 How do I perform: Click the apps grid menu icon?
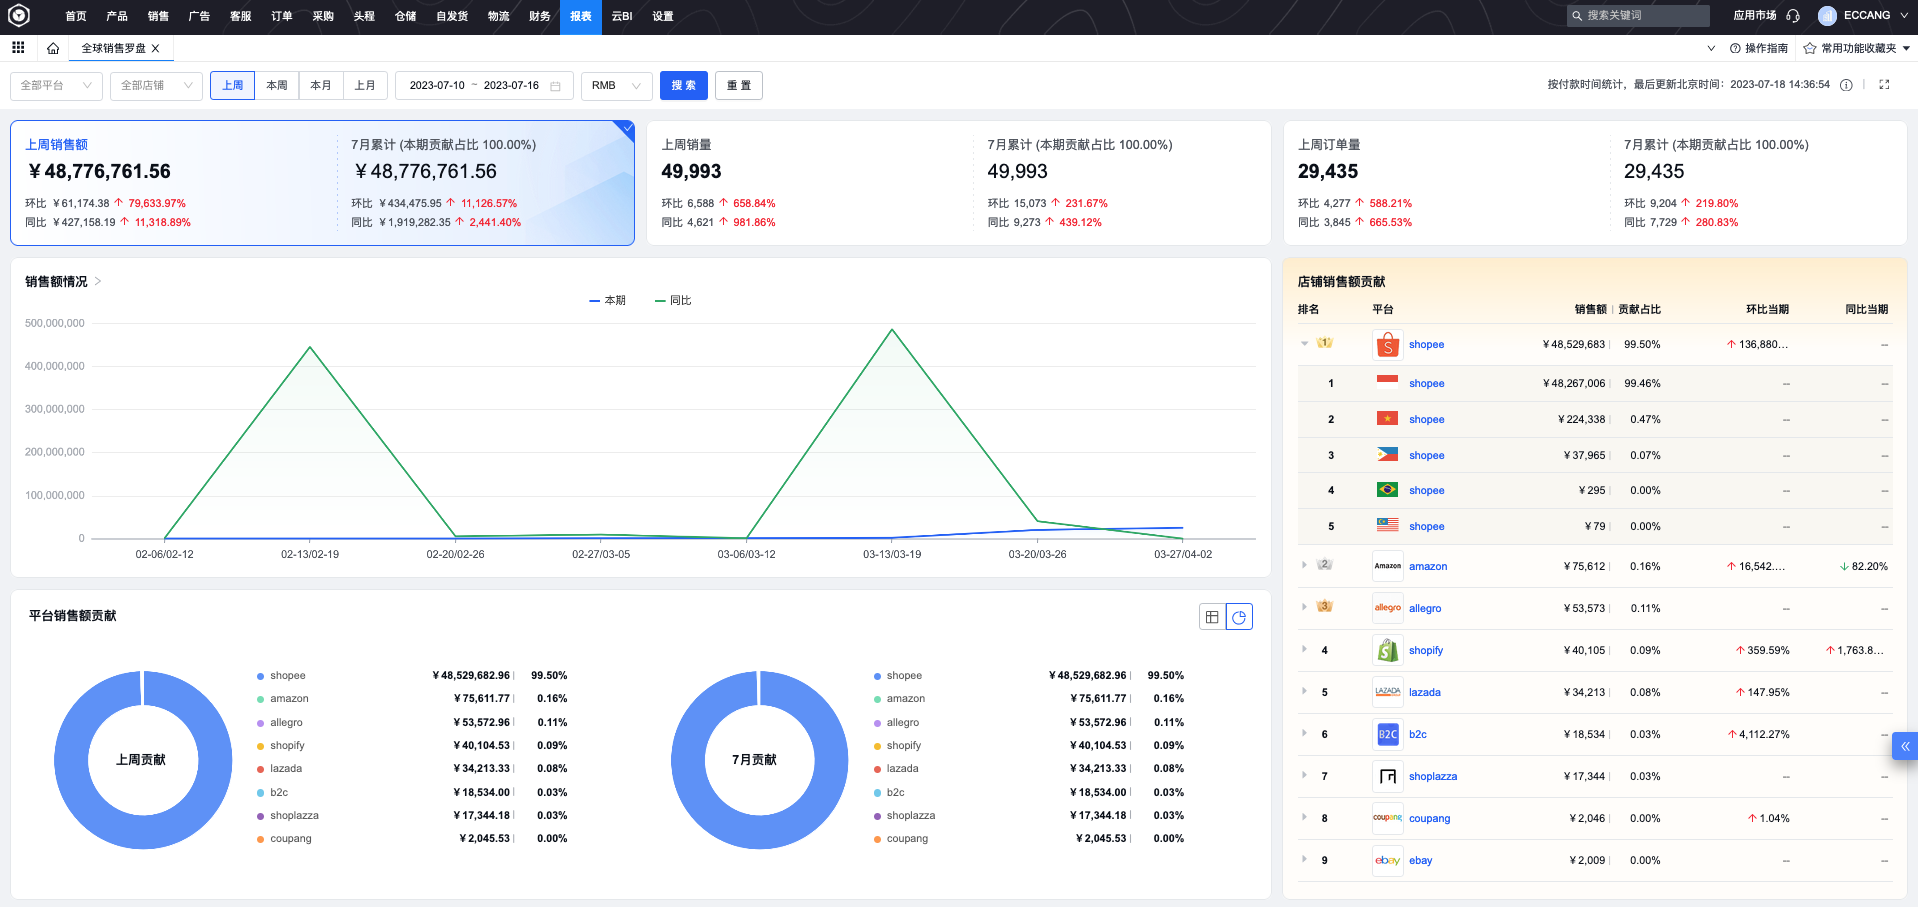point(18,48)
